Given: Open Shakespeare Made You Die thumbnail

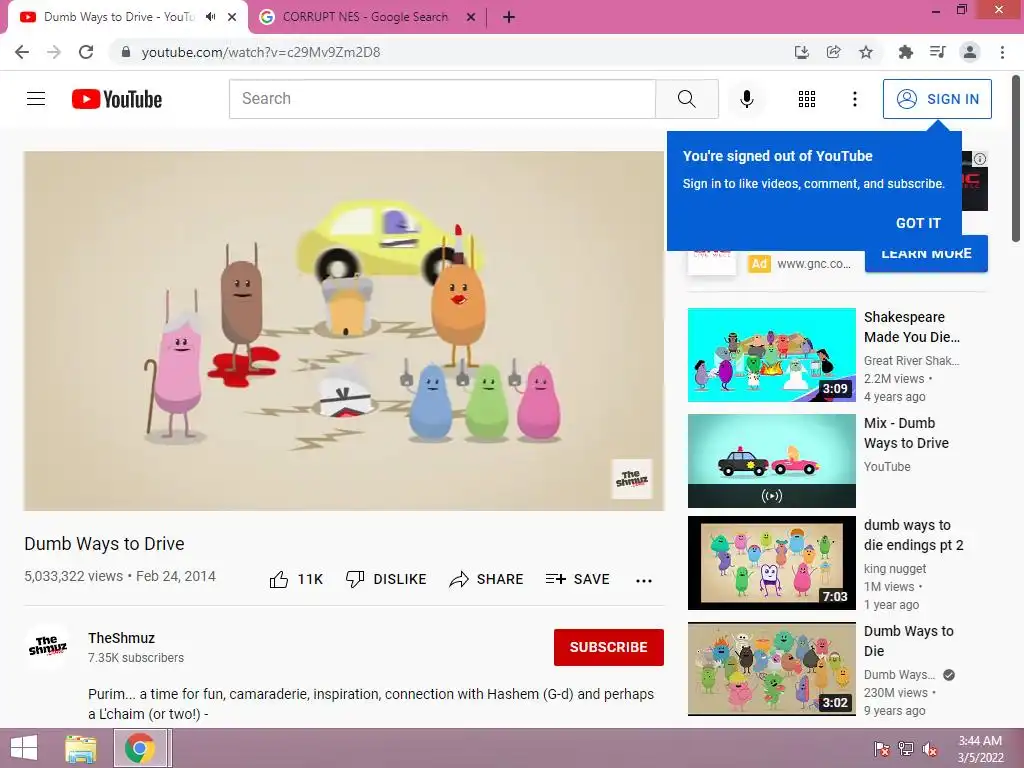Looking at the screenshot, I should click(771, 355).
